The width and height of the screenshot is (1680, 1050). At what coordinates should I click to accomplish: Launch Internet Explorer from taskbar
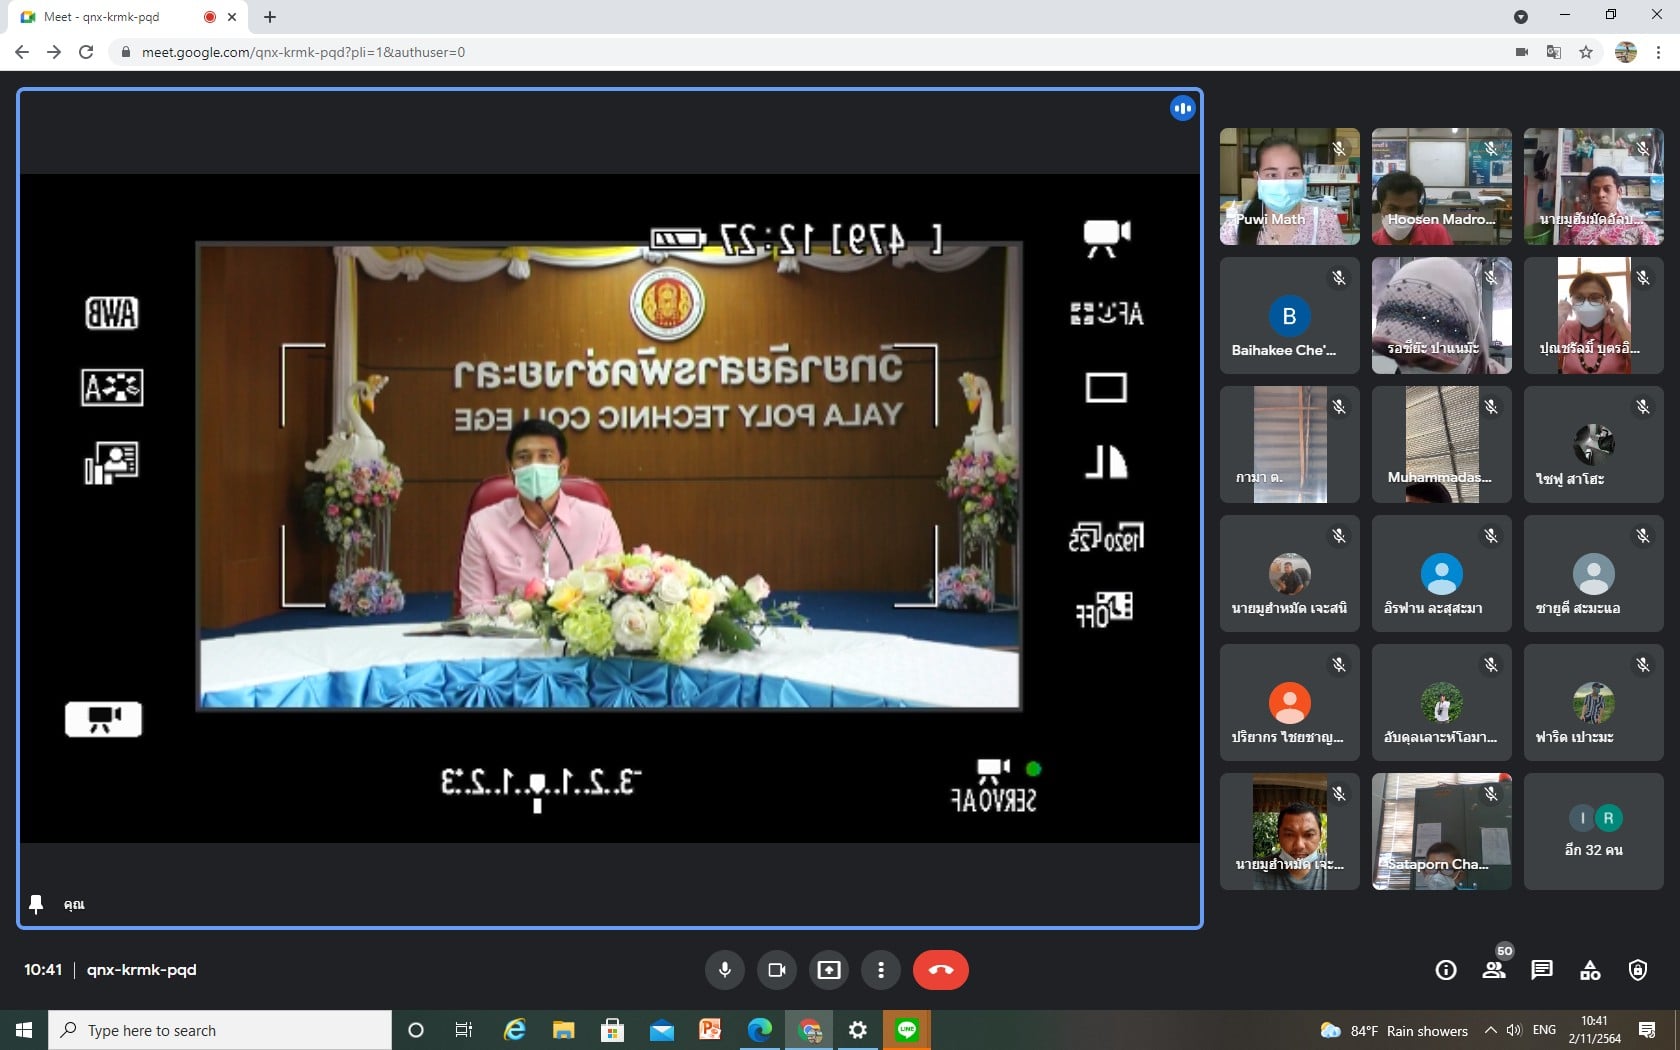coord(514,1030)
